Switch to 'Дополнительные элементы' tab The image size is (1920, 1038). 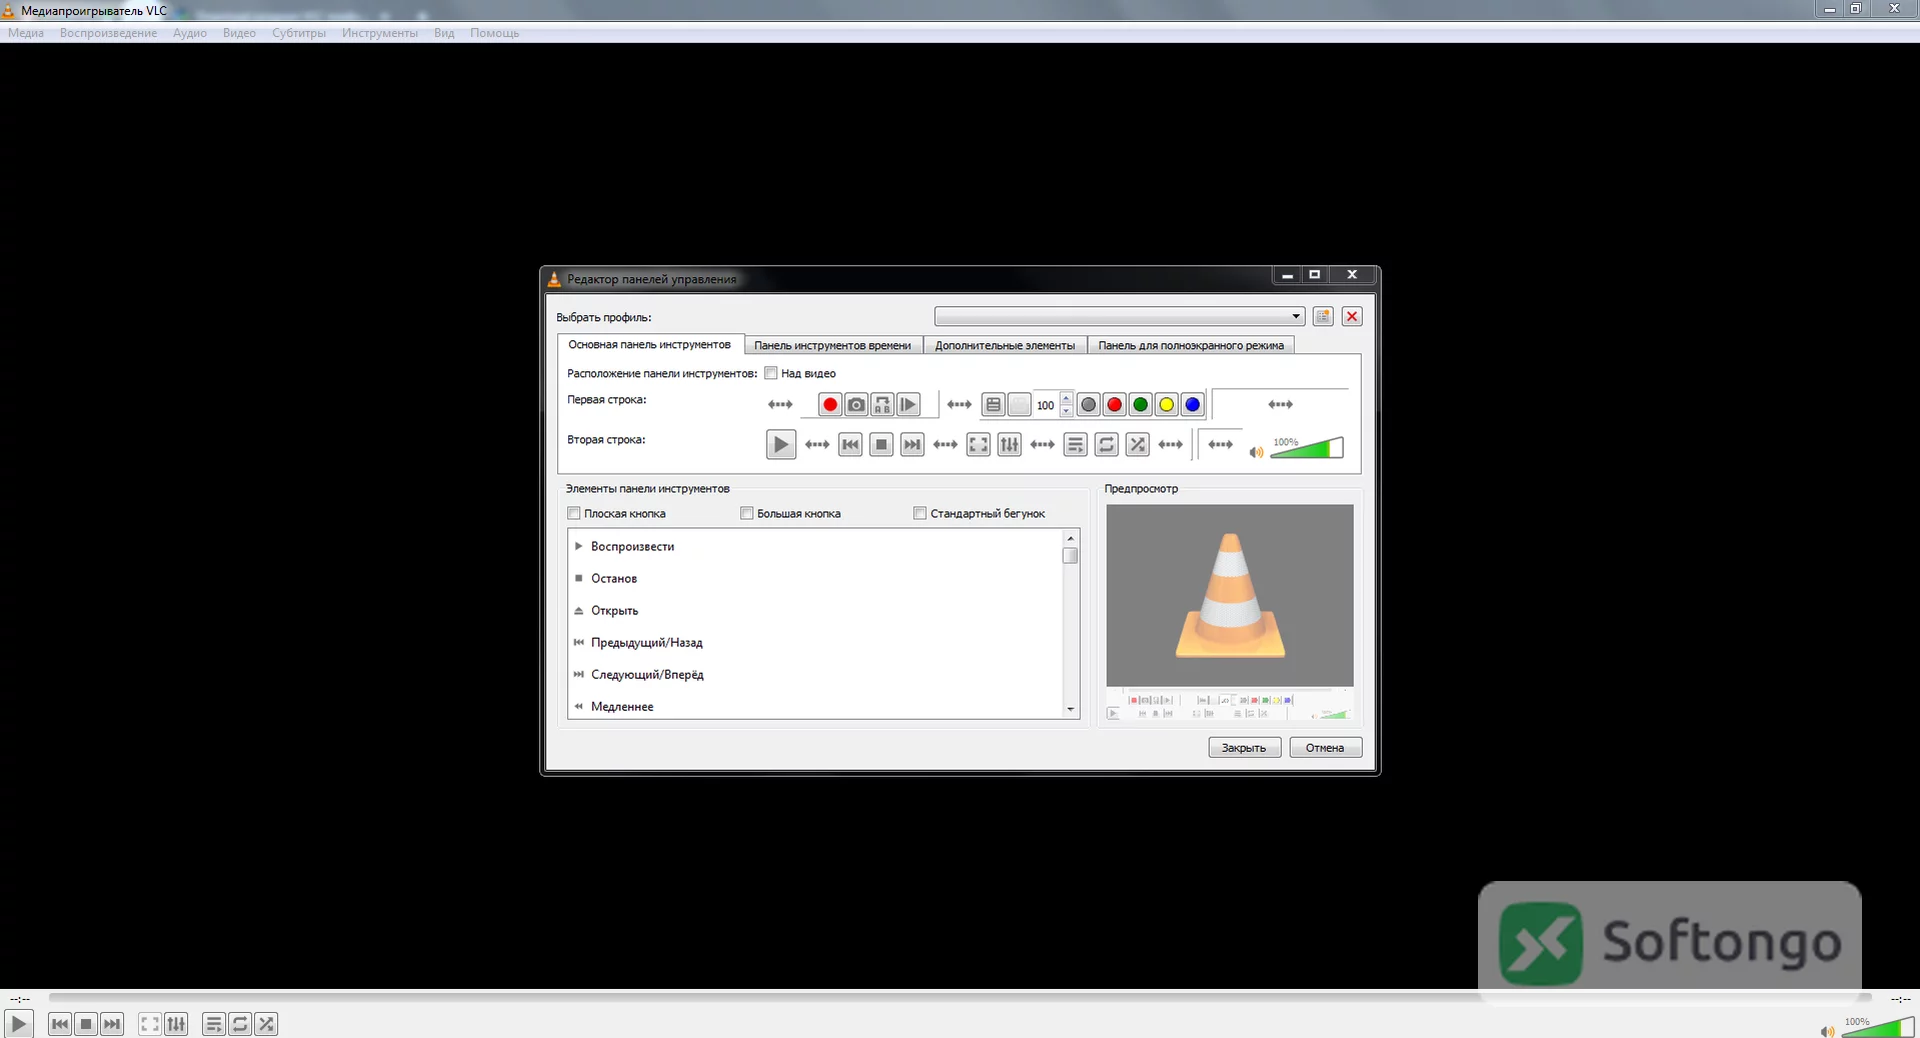(x=1005, y=345)
